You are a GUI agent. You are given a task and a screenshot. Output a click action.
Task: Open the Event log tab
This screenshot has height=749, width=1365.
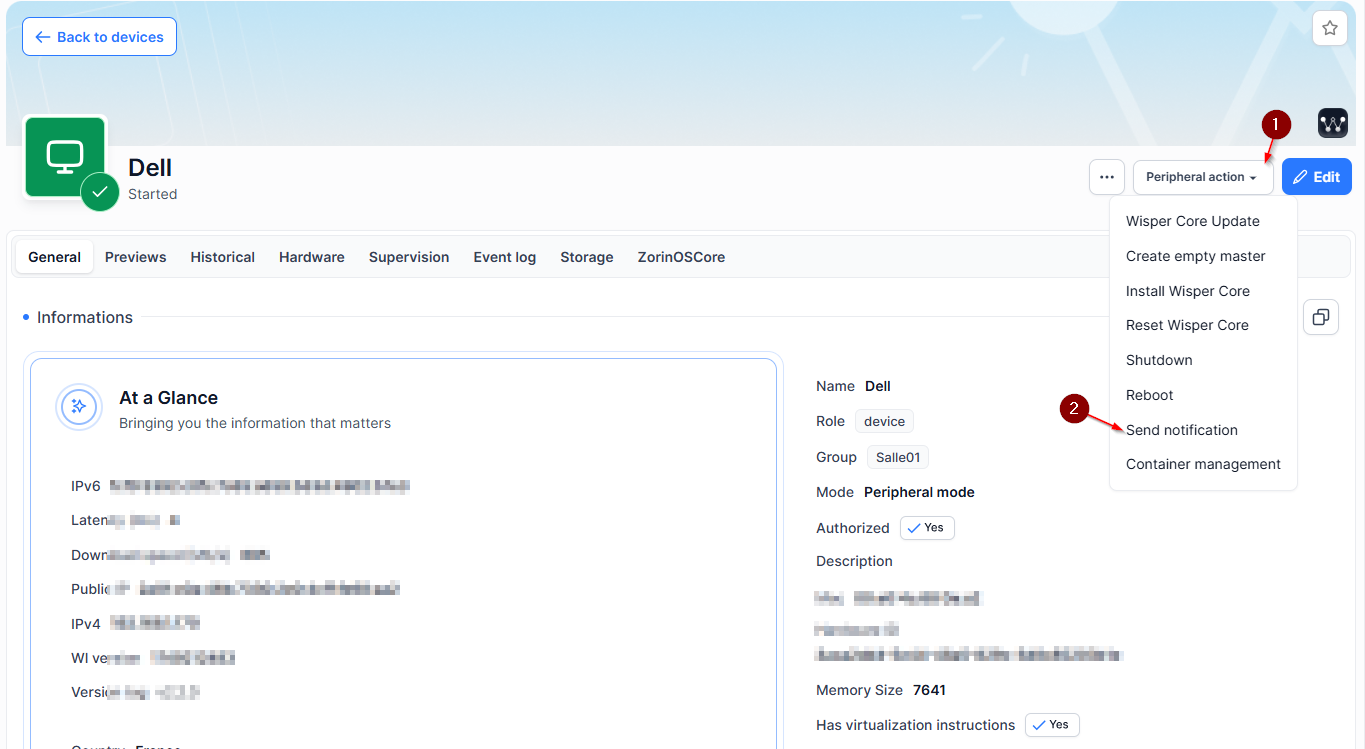pyautogui.click(x=504, y=257)
